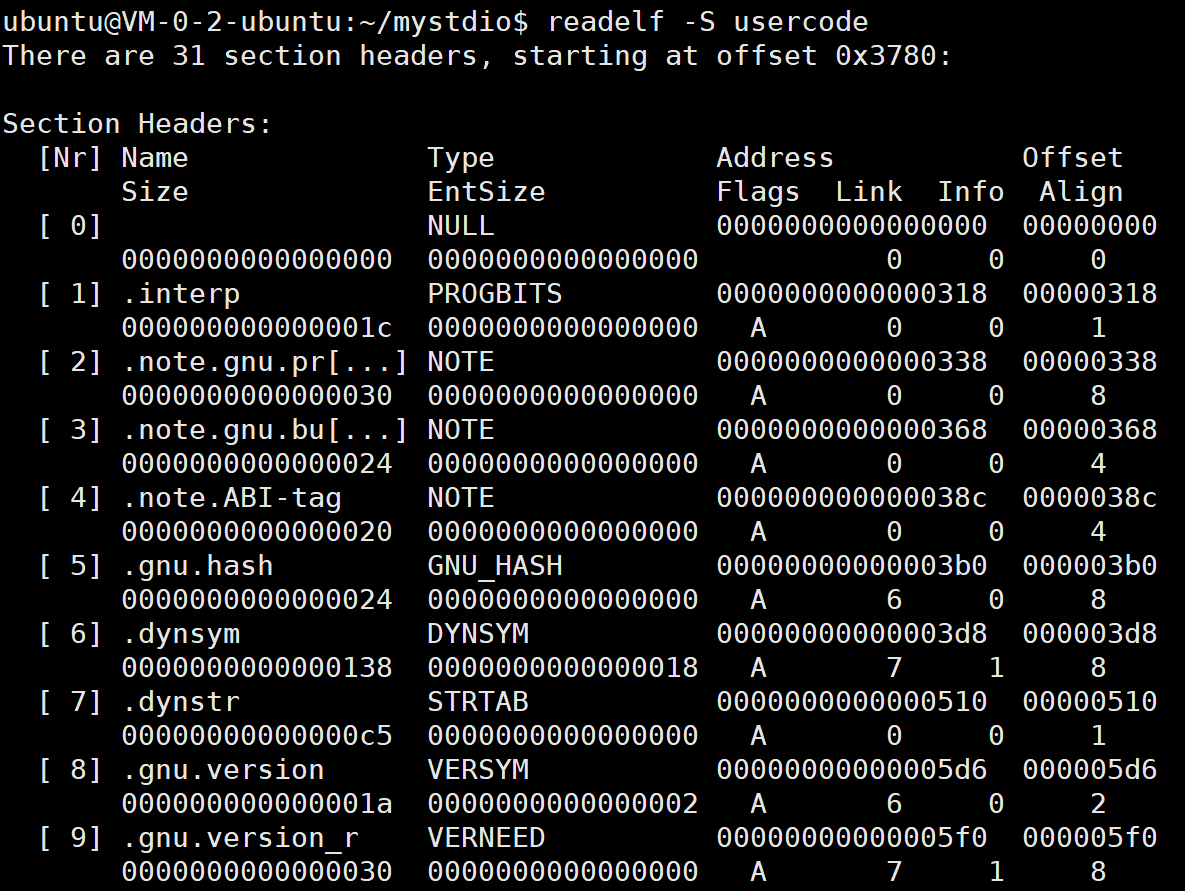Image resolution: width=1185 pixels, height=891 pixels.
Task: Click the 'Address' column header
Action: 775,157
